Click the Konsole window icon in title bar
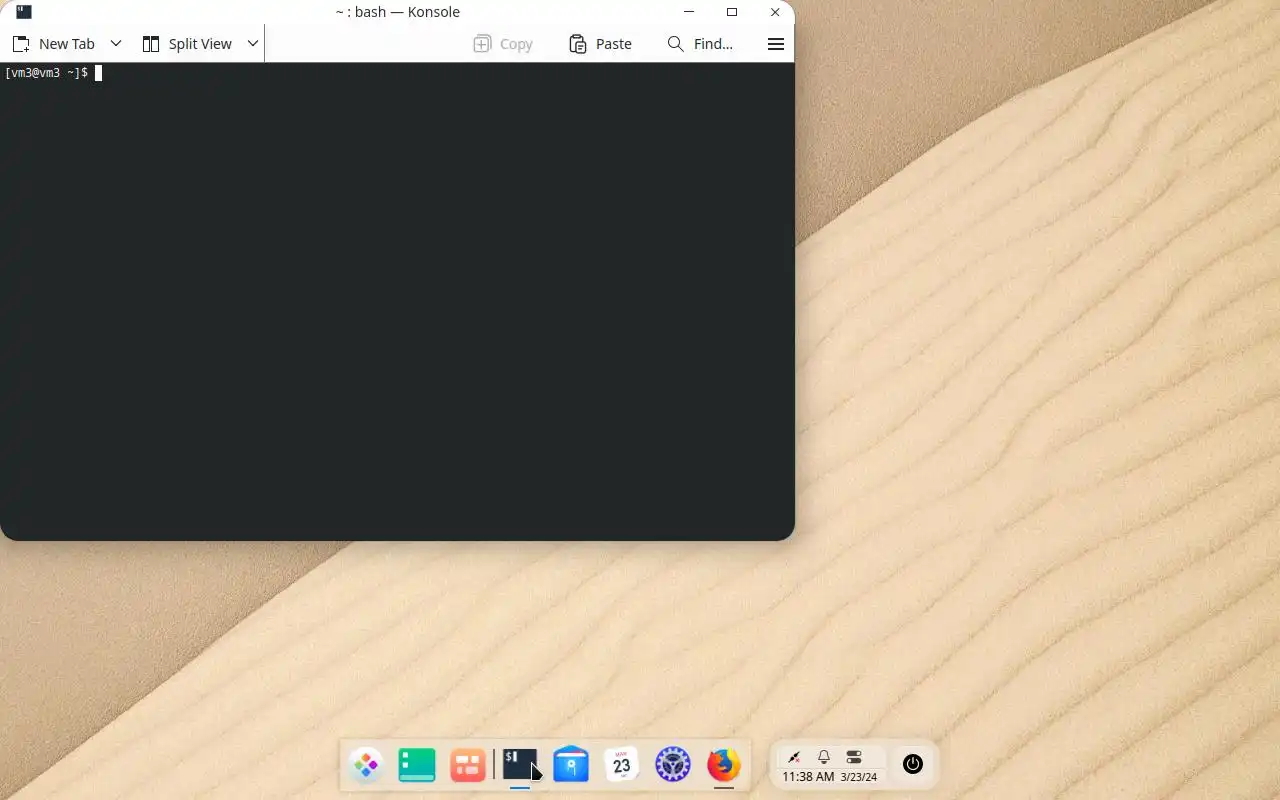 (x=24, y=12)
